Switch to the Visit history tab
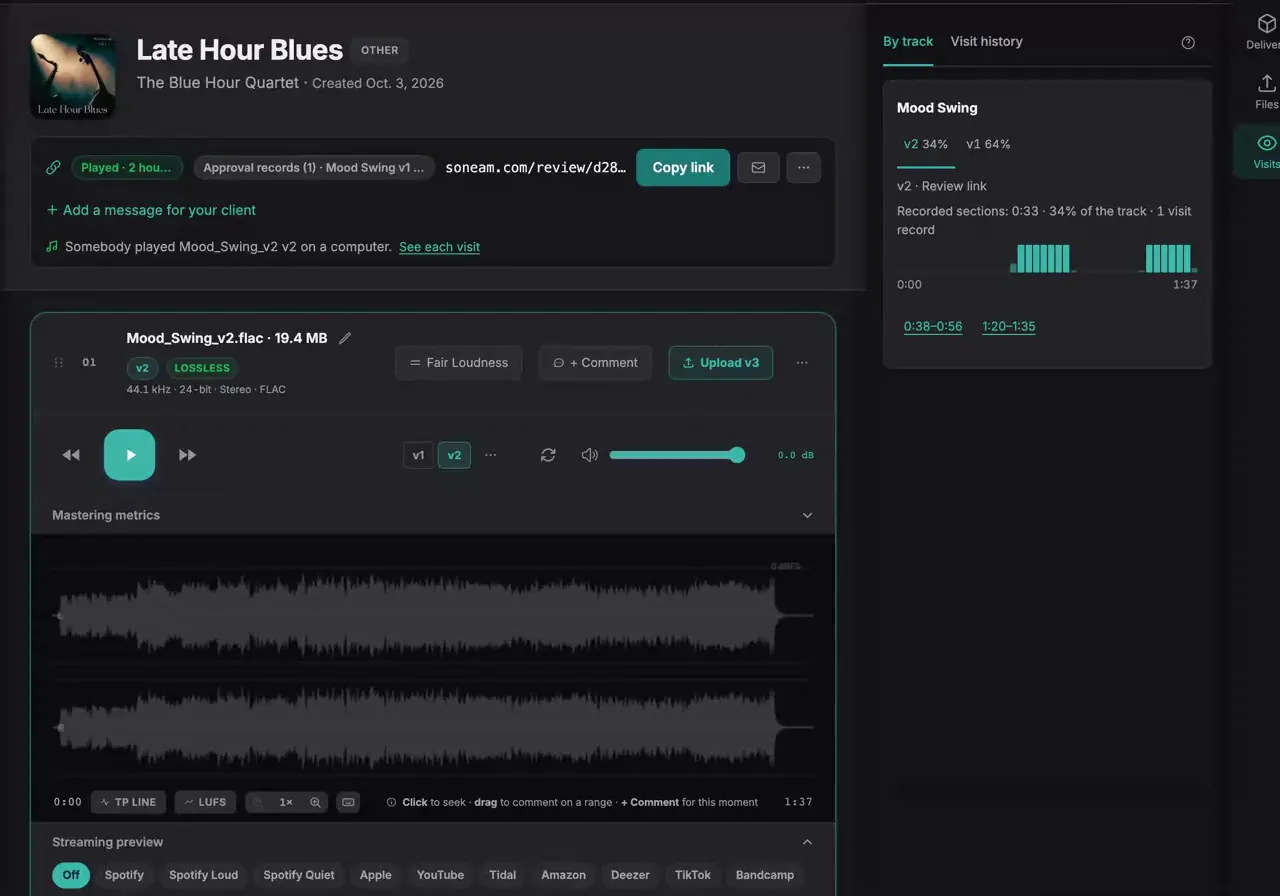Image resolution: width=1280 pixels, height=896 pixels. [986, 41]
